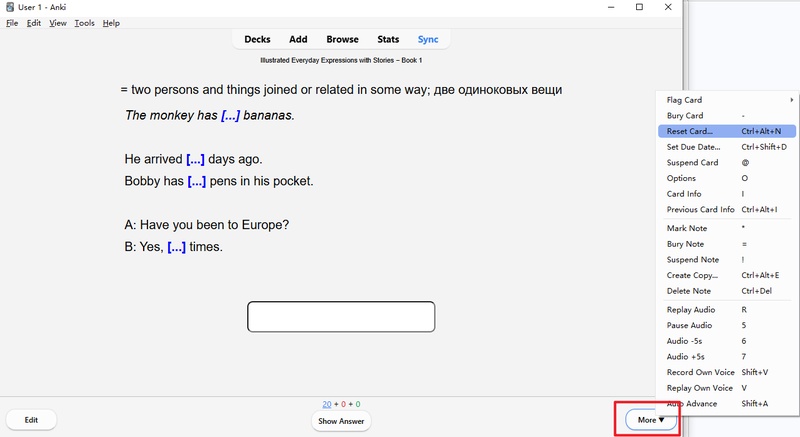
Task: Choose Set Due Date... option
Action: tap(727, 147)
